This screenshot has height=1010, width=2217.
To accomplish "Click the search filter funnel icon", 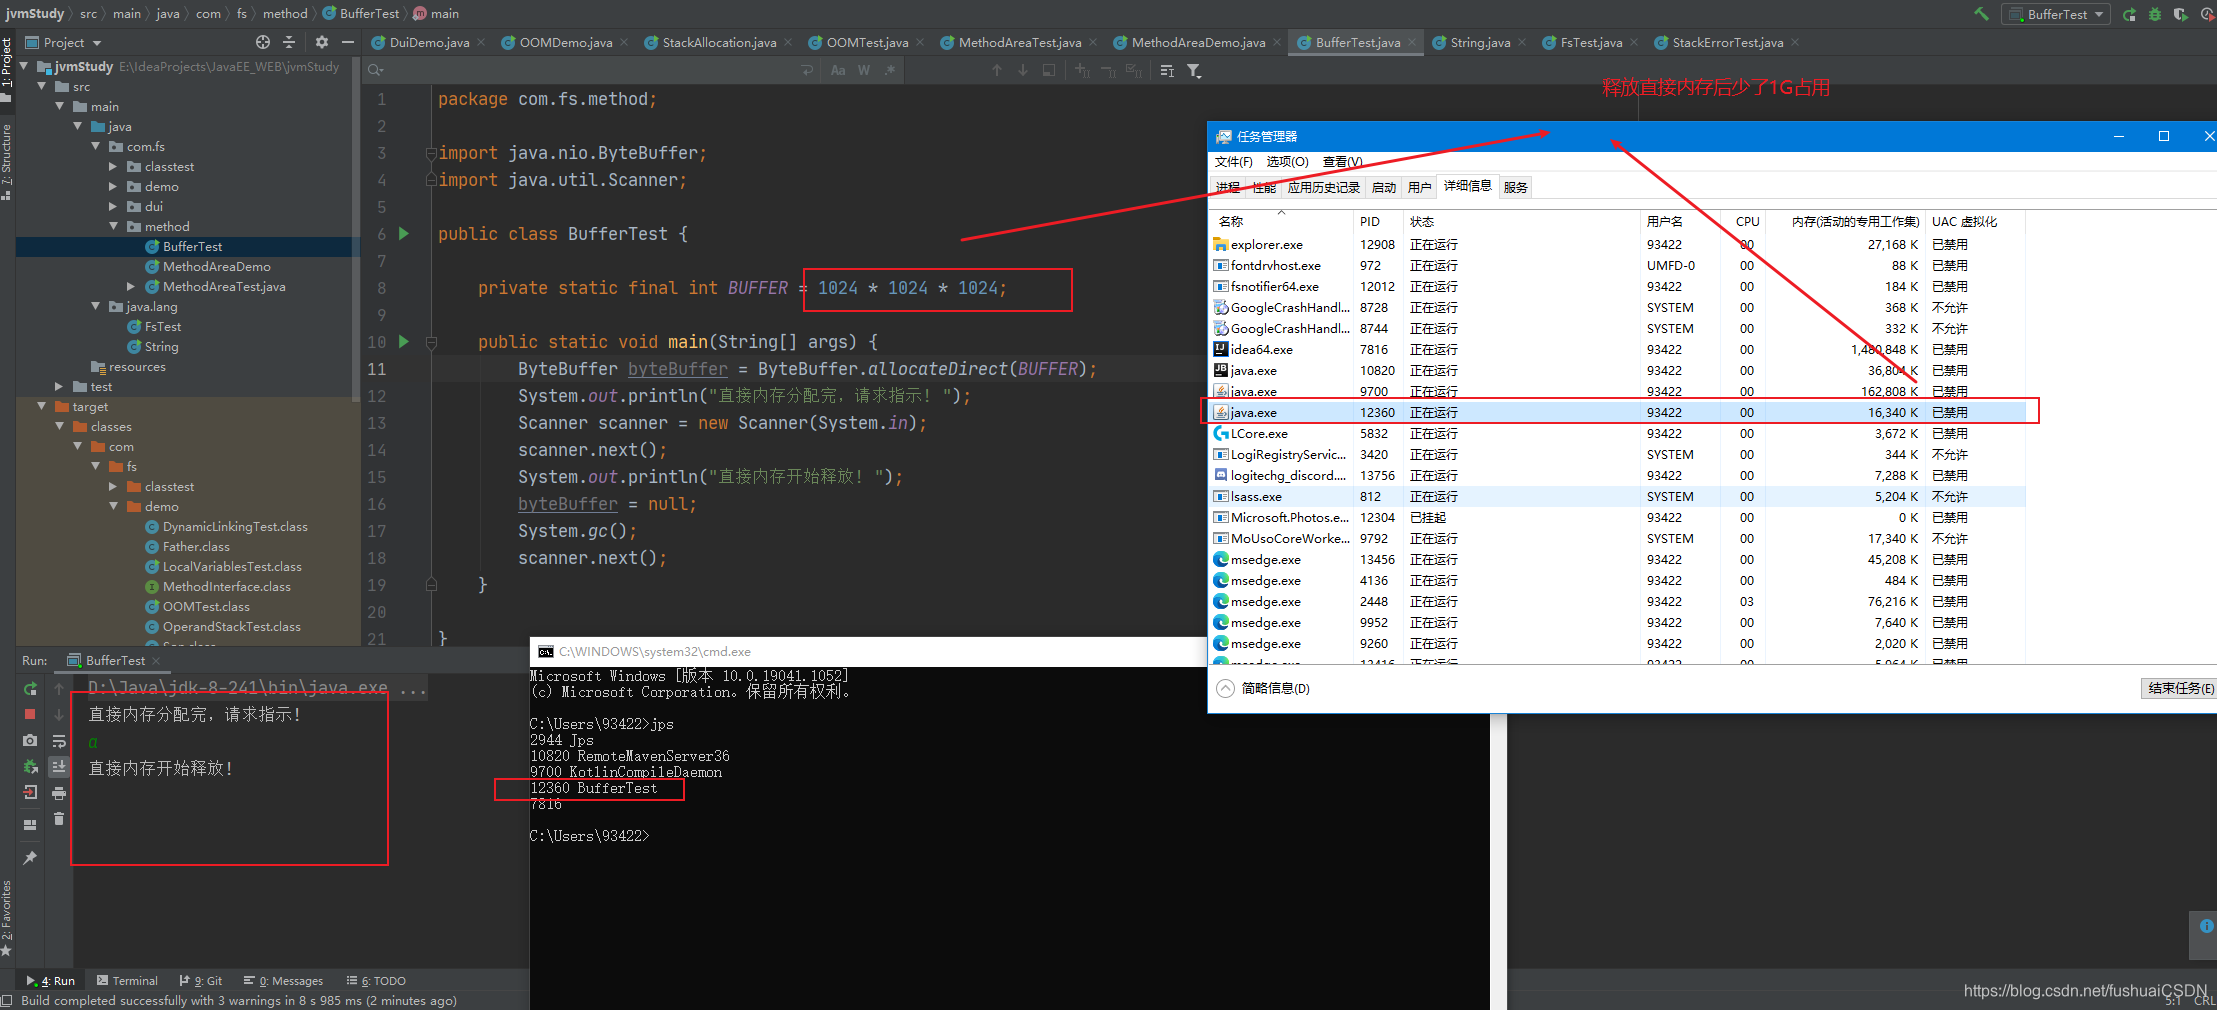I will pyautogui.click(x=1194, y=70).
